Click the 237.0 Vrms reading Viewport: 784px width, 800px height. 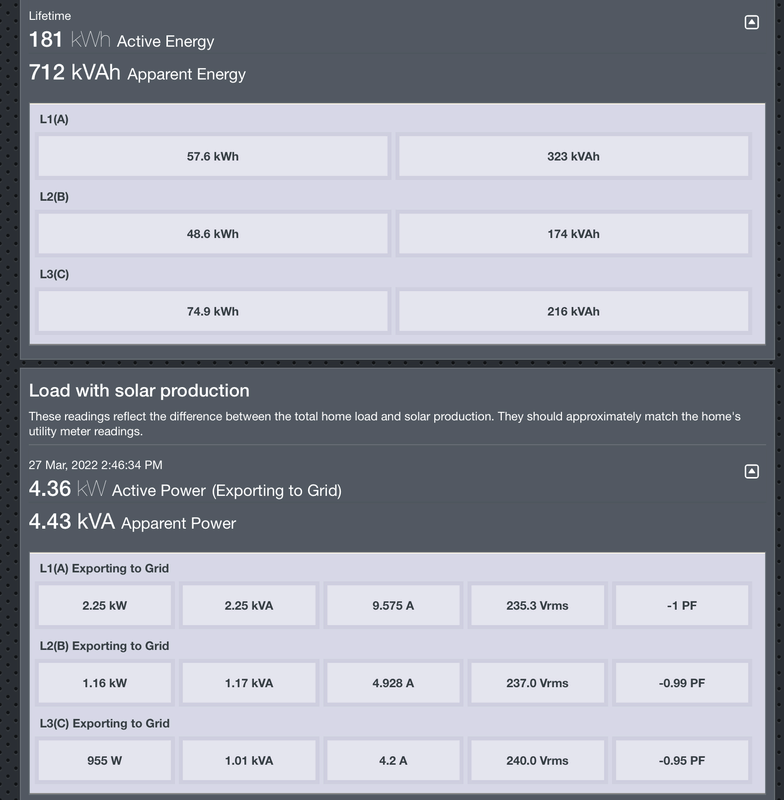coord(537,683)
